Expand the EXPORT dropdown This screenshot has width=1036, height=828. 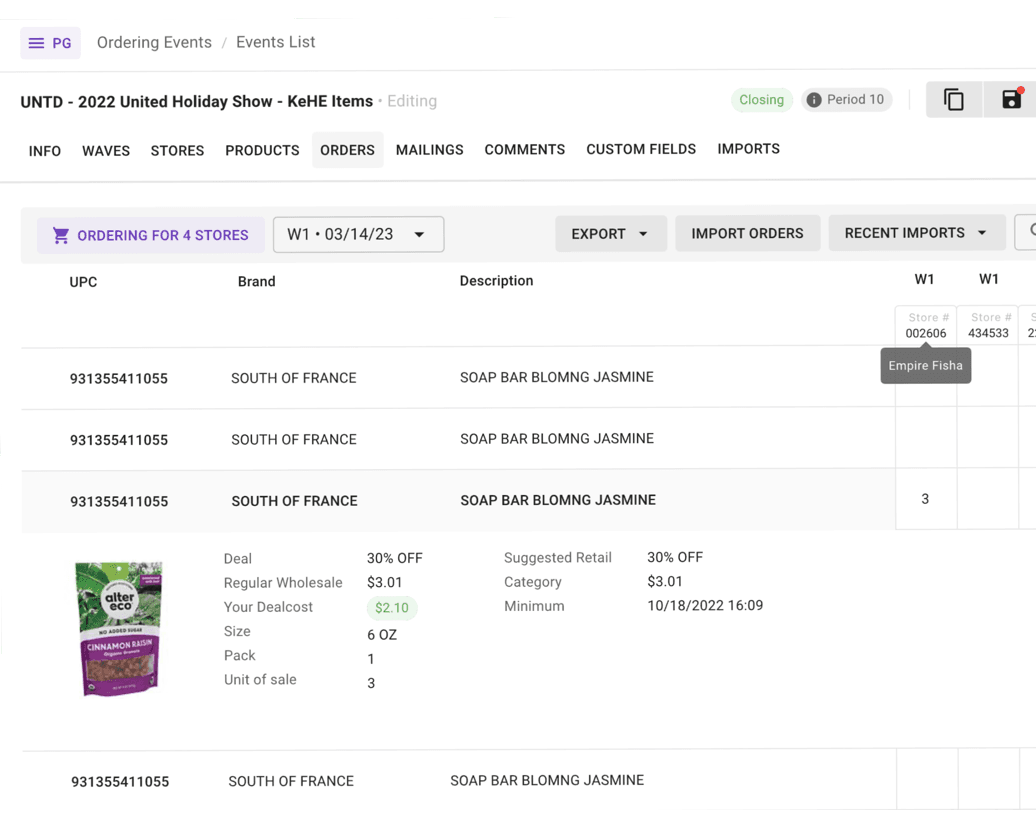pos(610,234)
